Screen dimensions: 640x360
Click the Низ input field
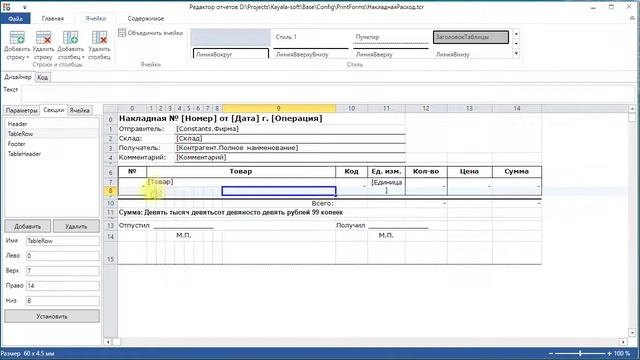click(x=62, y=301)
